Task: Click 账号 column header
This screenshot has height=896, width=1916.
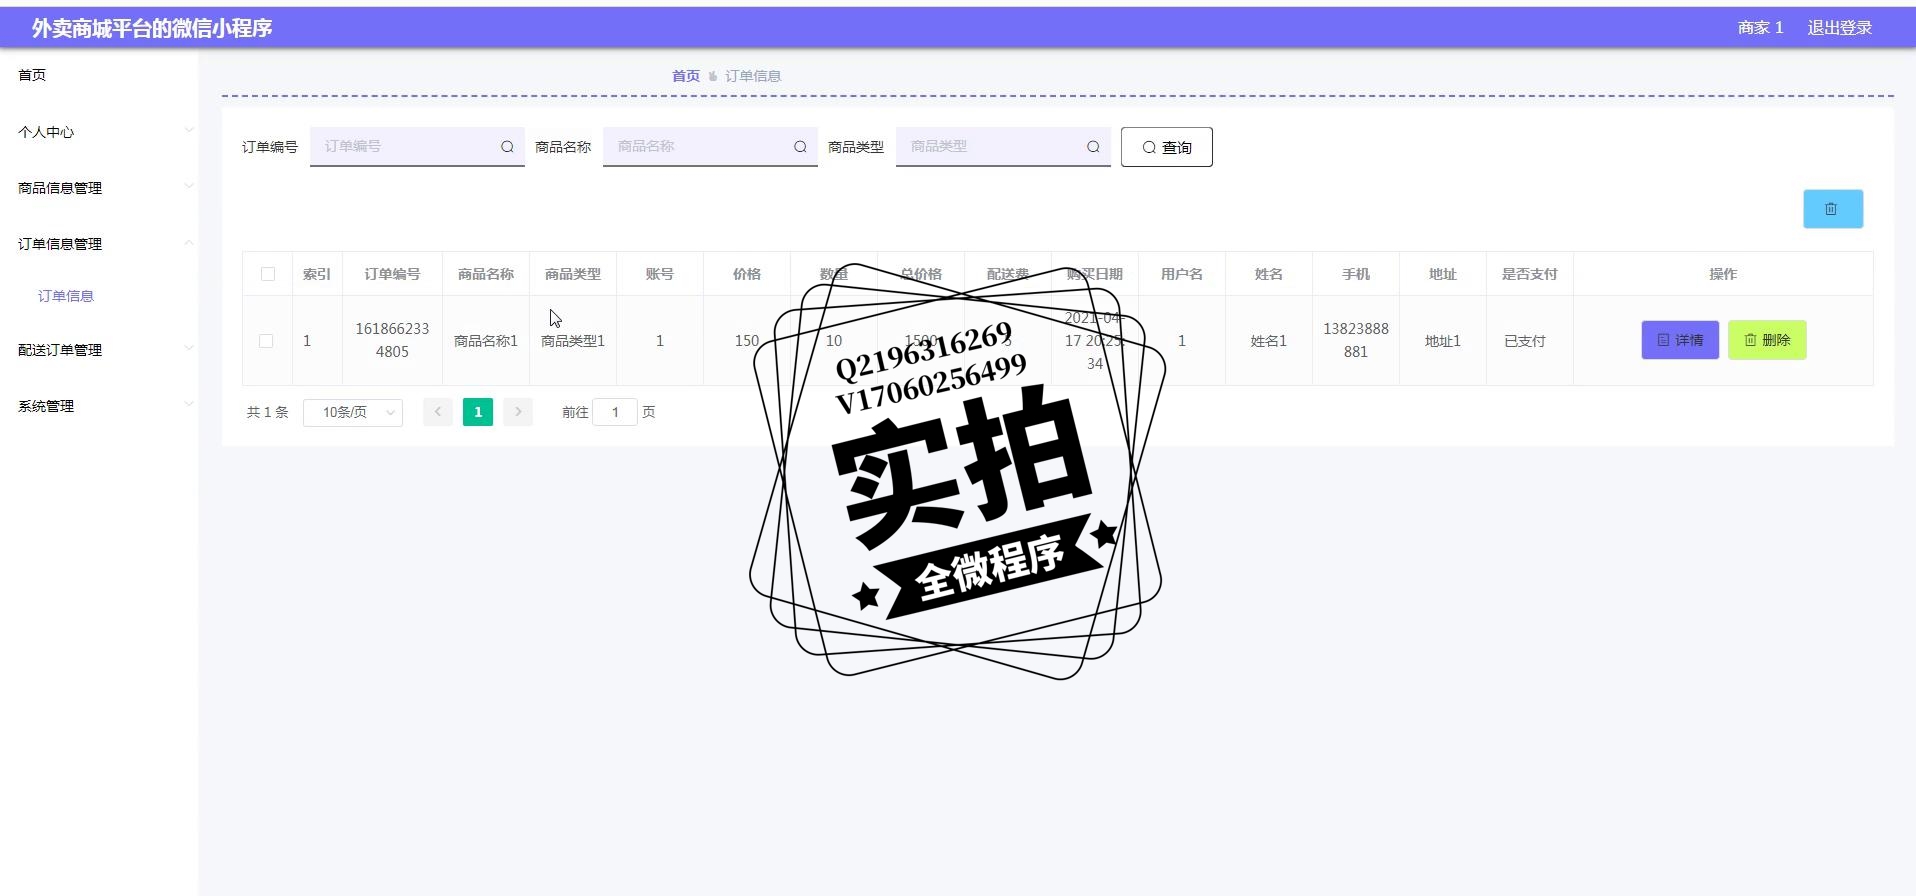Action: tap(660, 274)
